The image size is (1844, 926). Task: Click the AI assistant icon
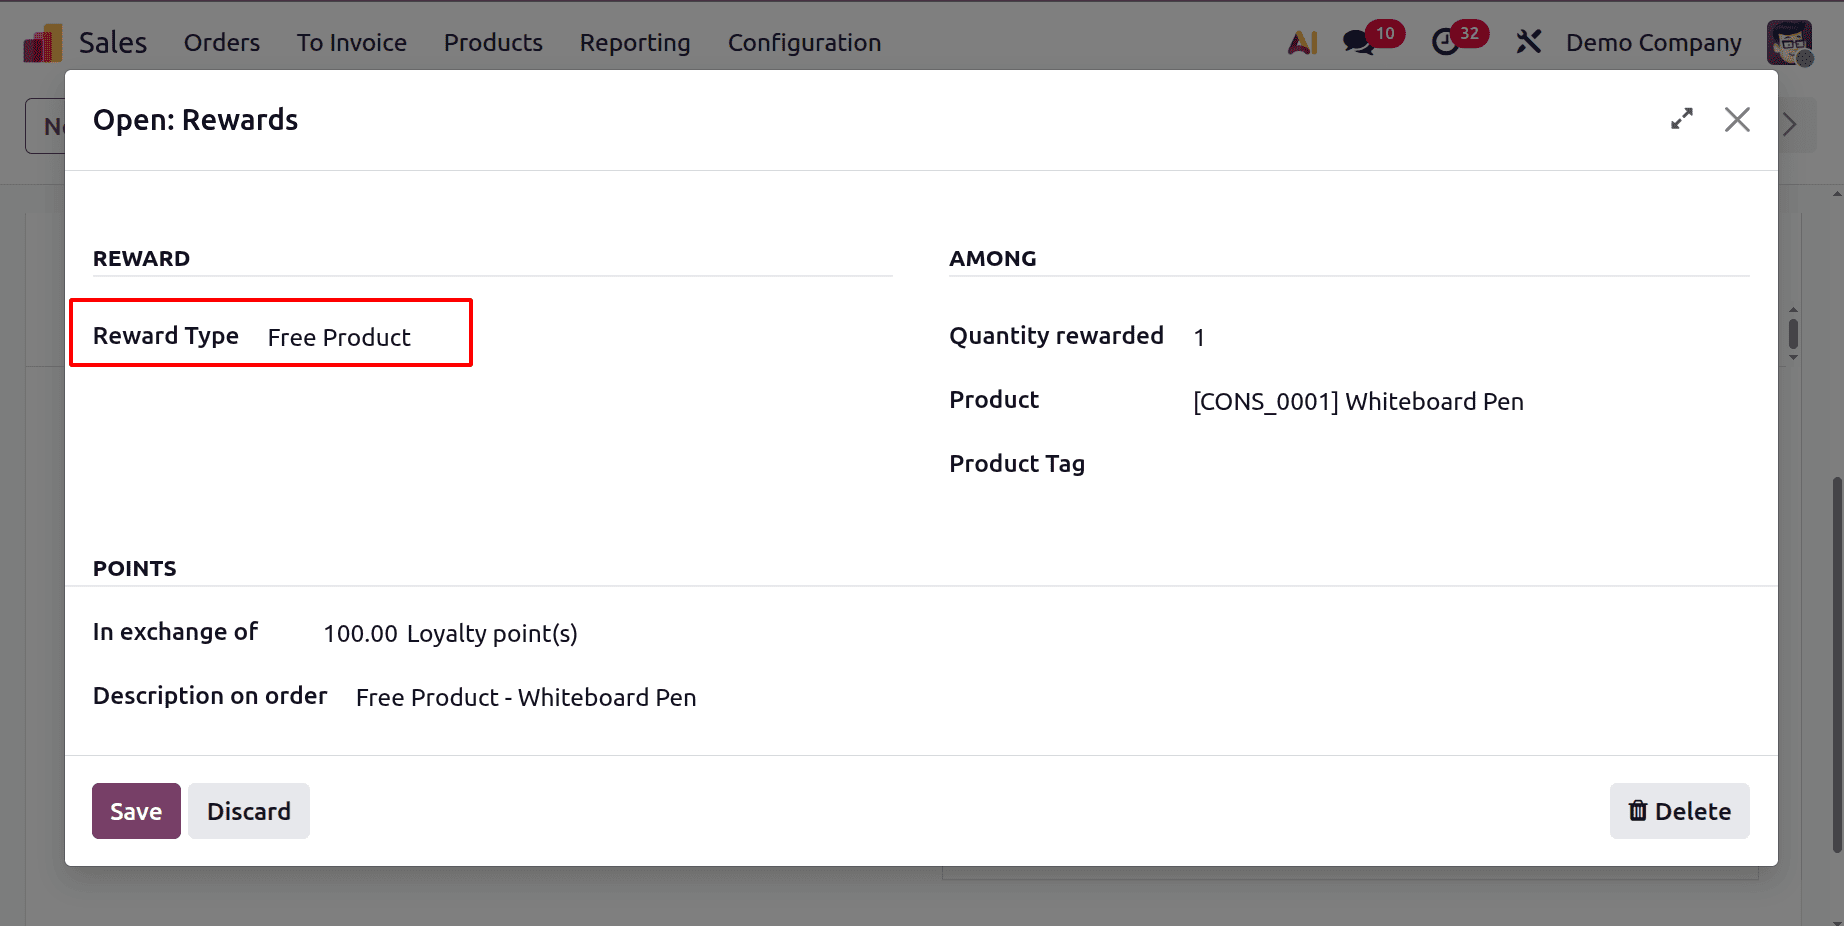(1302, 42)
